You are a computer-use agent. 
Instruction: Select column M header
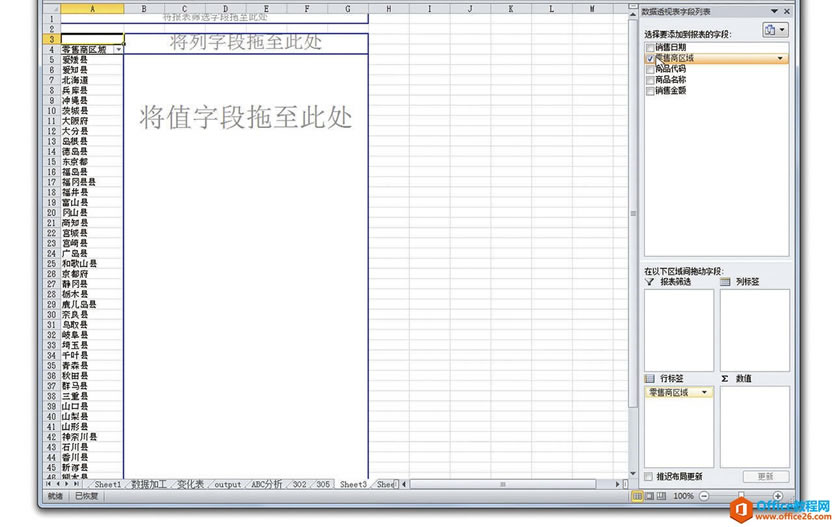coord(592,9)
